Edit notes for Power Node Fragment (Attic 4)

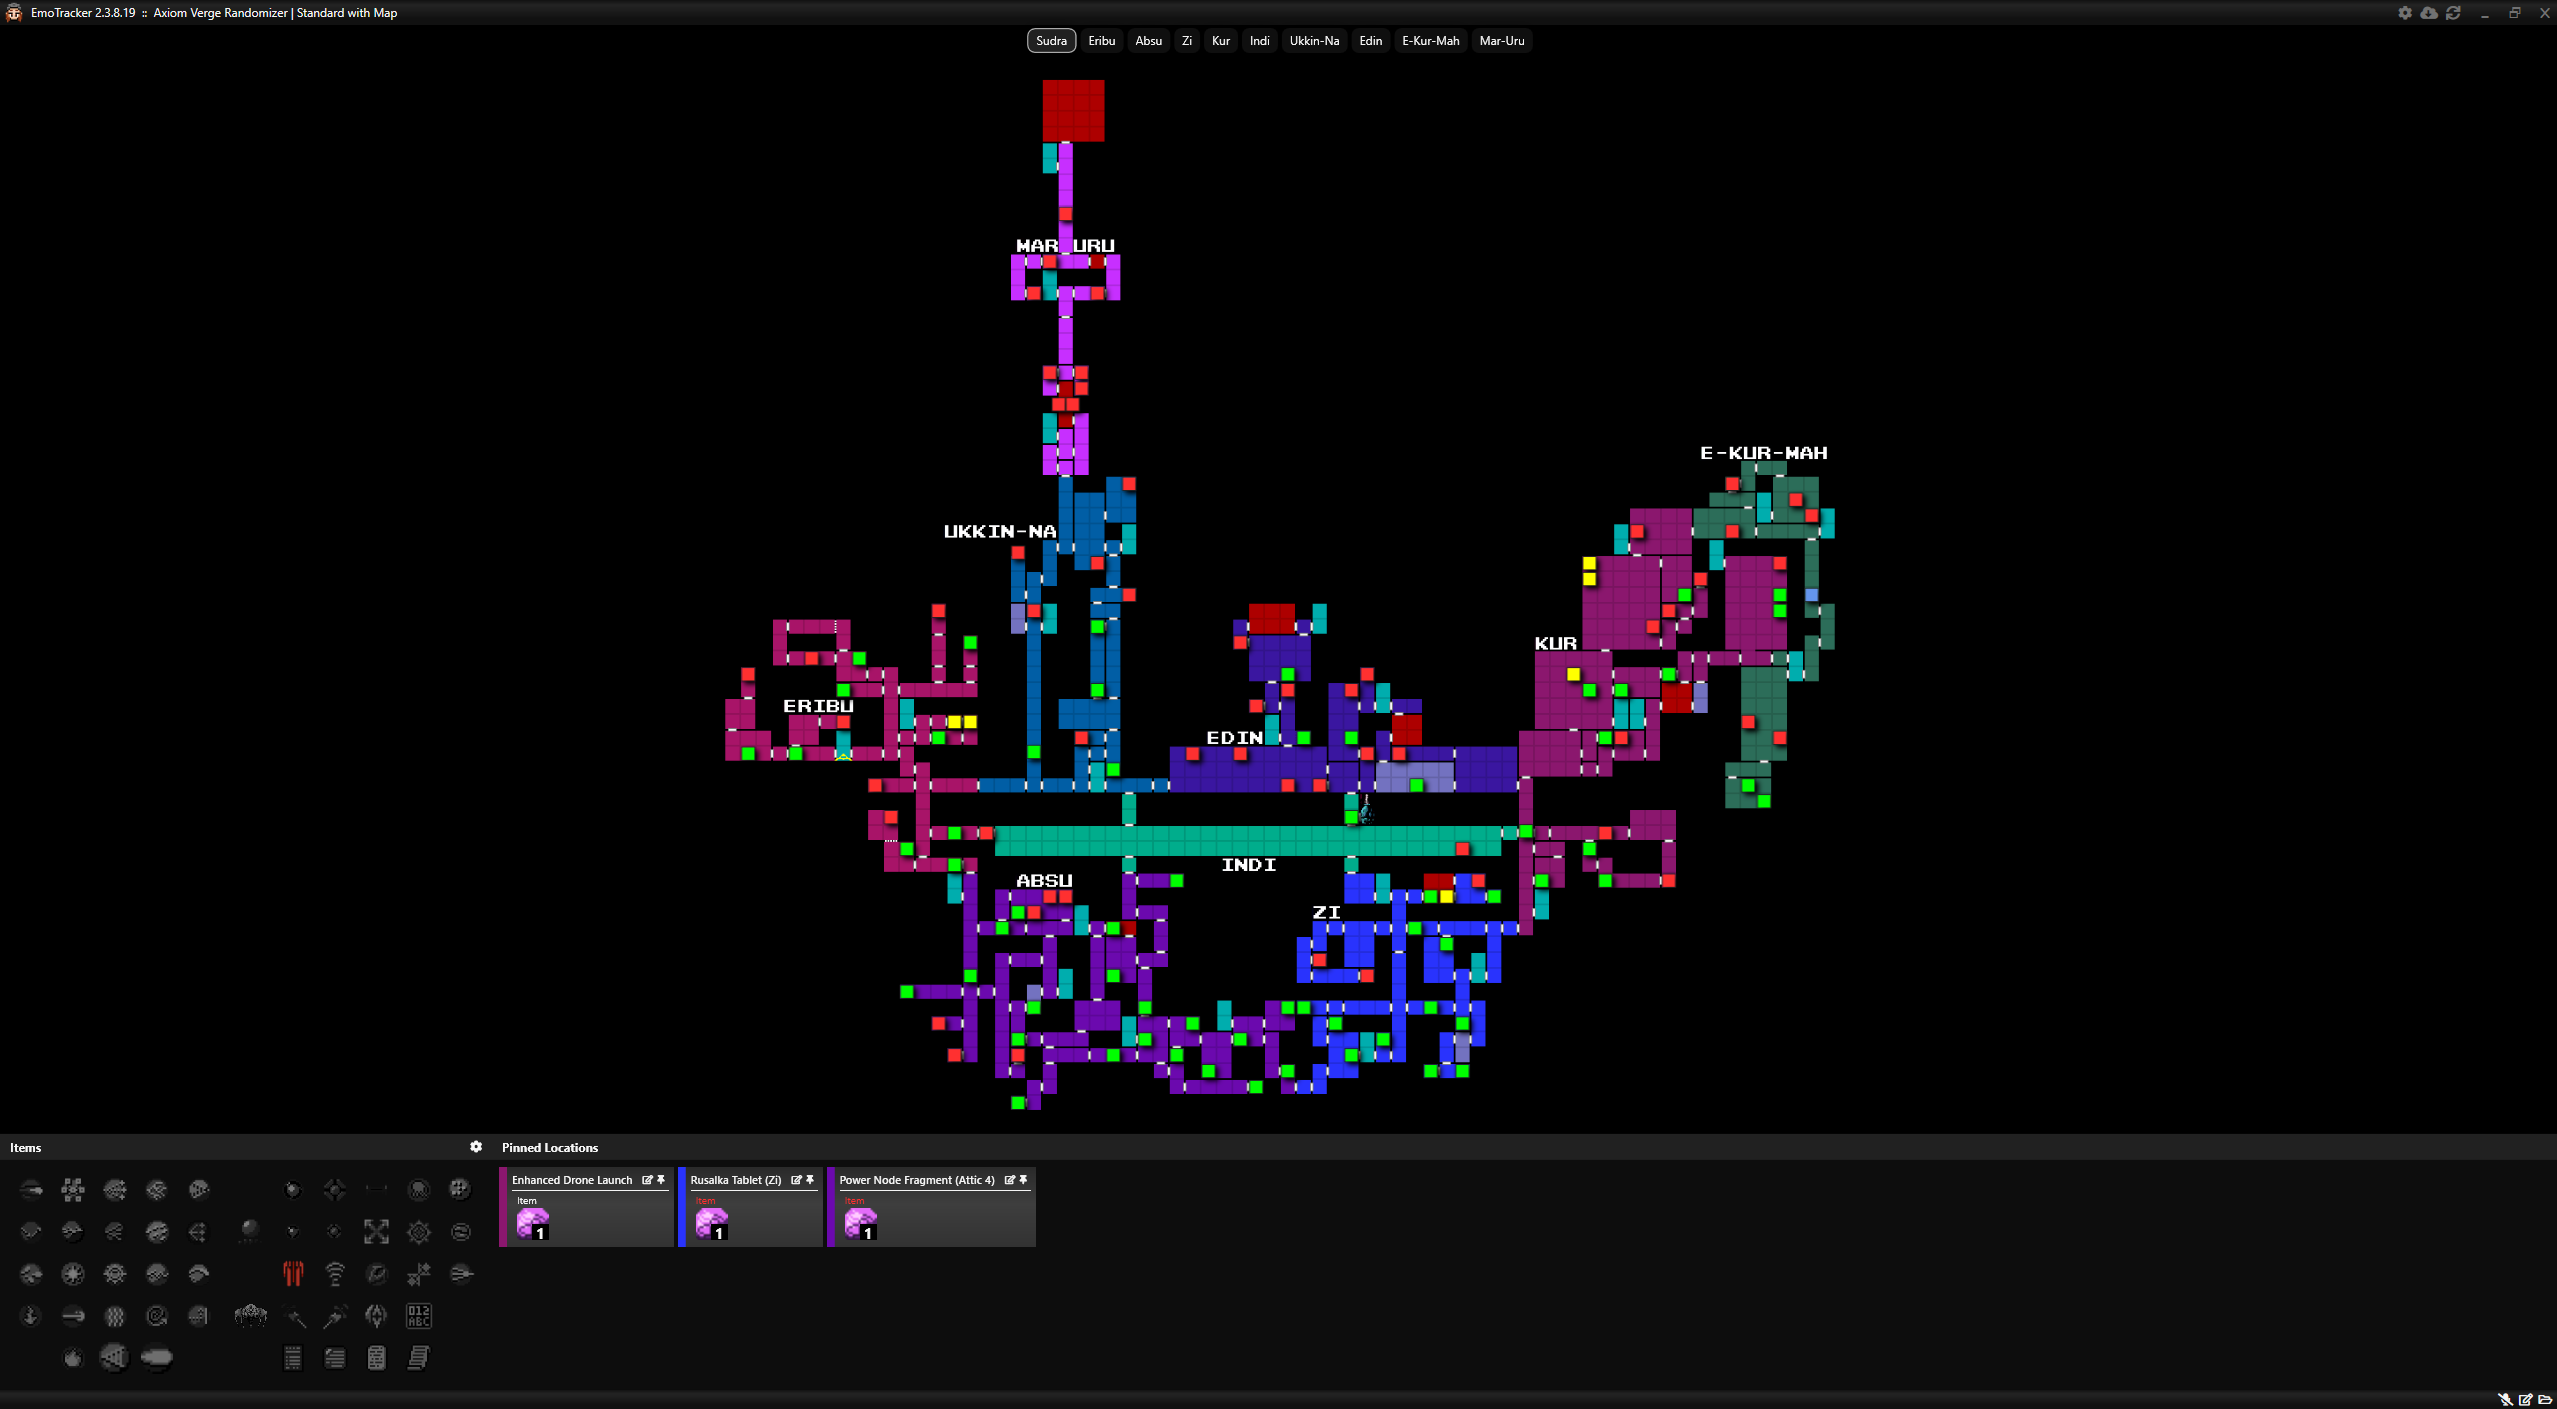point(1009,1180)
